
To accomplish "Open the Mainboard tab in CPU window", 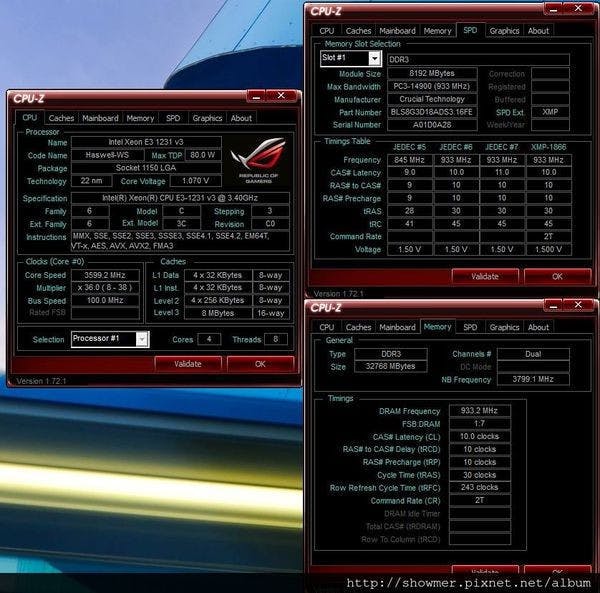I will (x=100, y=118).
